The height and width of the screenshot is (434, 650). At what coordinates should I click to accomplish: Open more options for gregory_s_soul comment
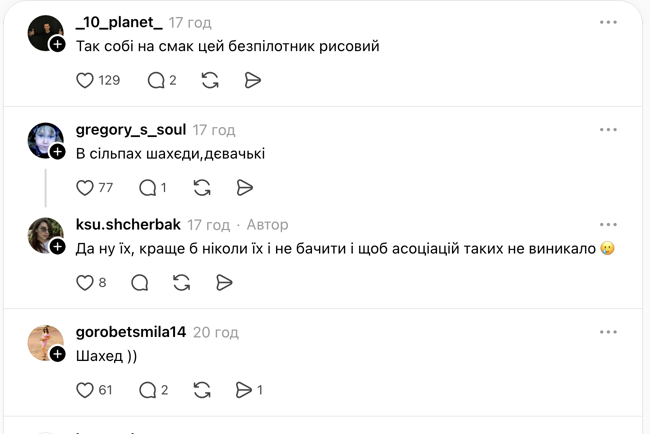pyautogui.click(x=608, y=130)
